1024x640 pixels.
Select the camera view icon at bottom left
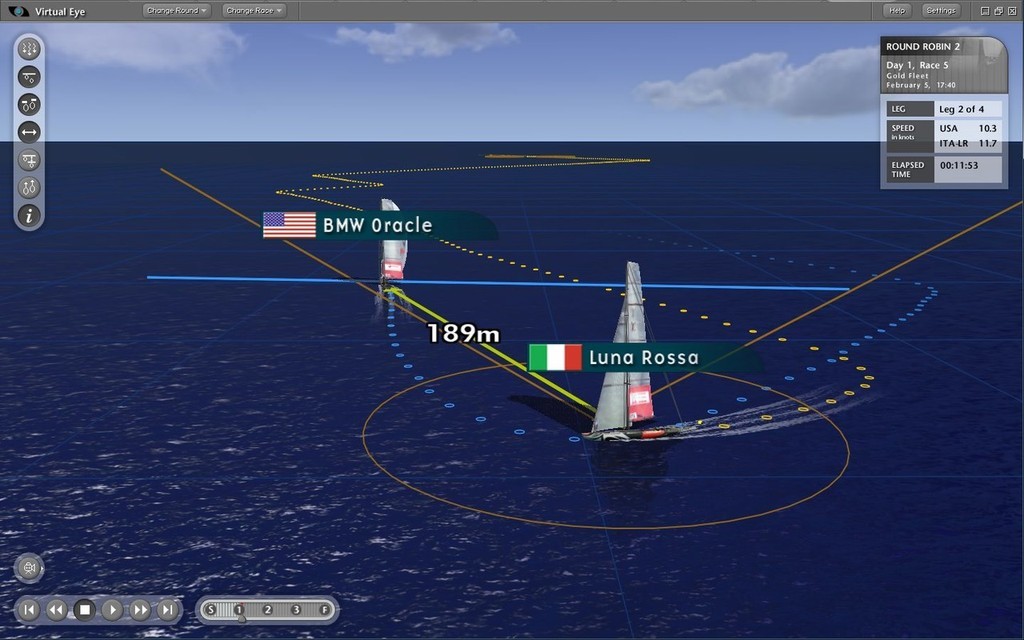coord(28,568)
